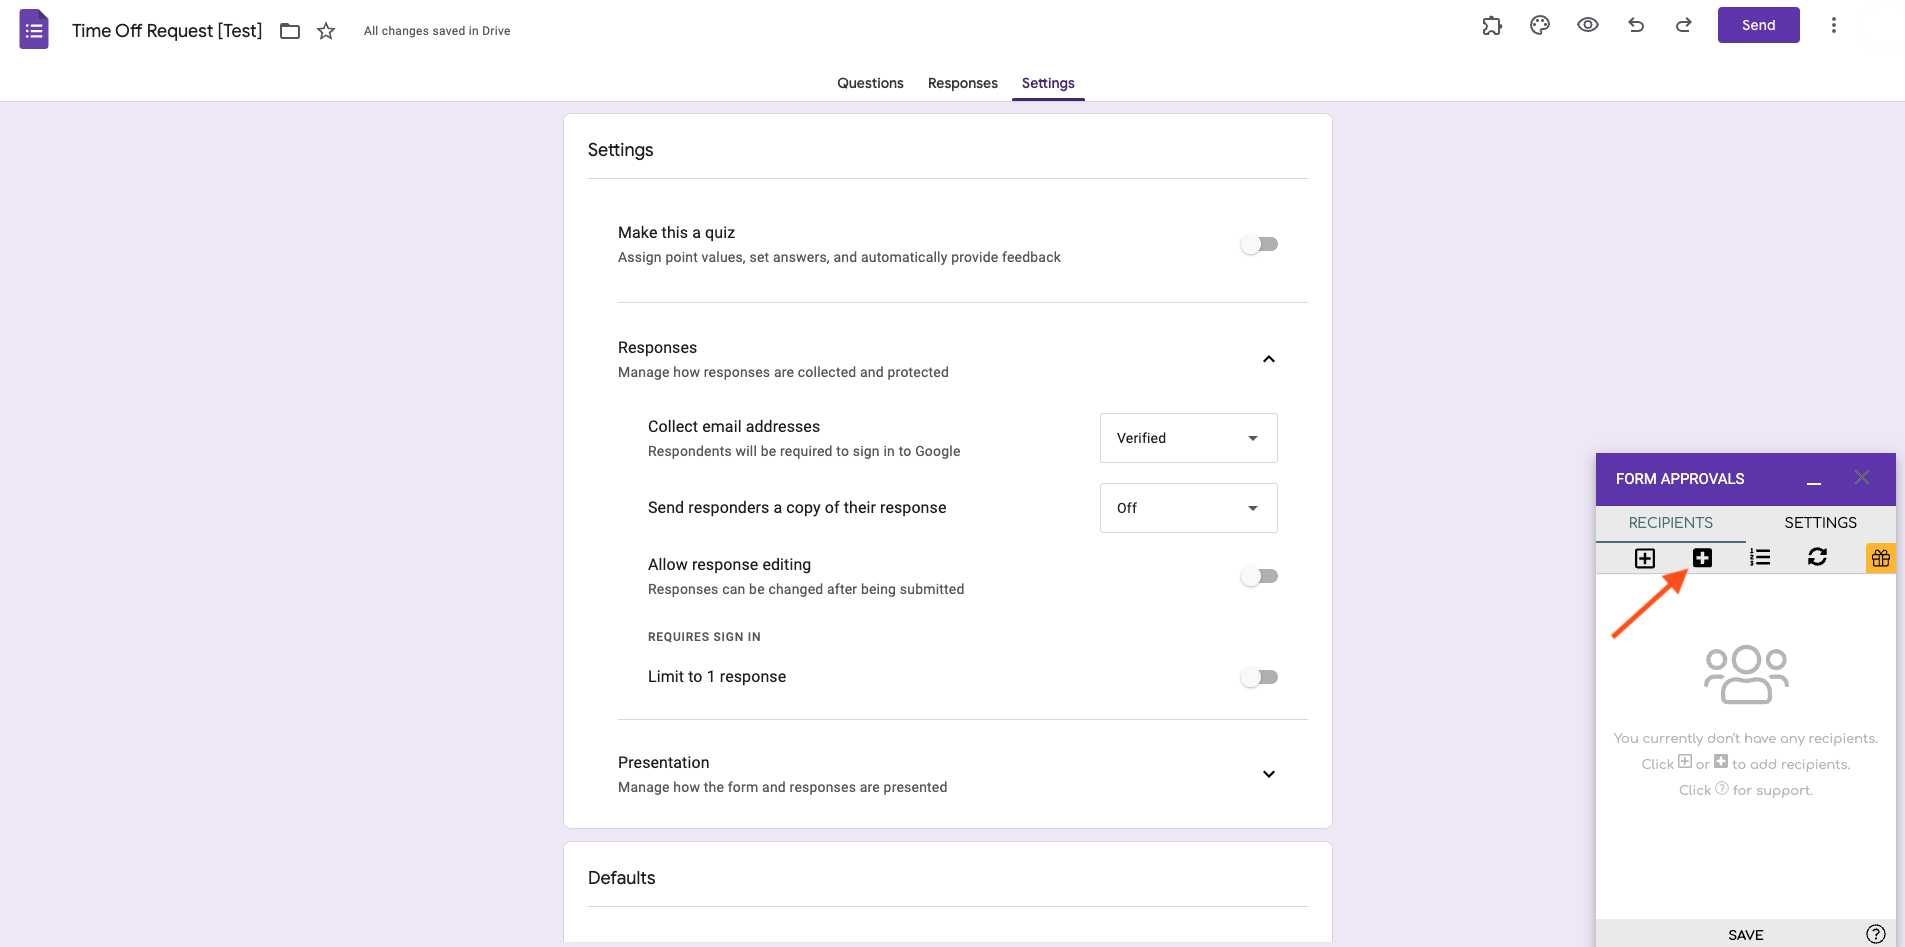Star the Time Off Request form

(326, 31)
